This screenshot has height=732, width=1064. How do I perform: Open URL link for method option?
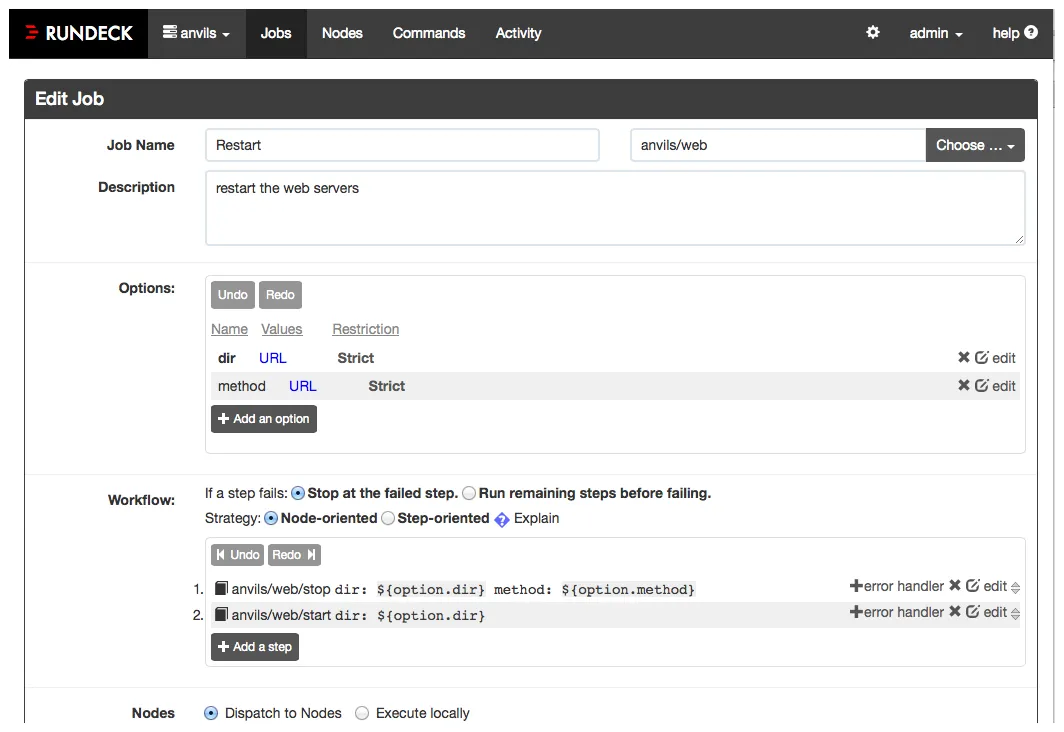coord(303,386)
